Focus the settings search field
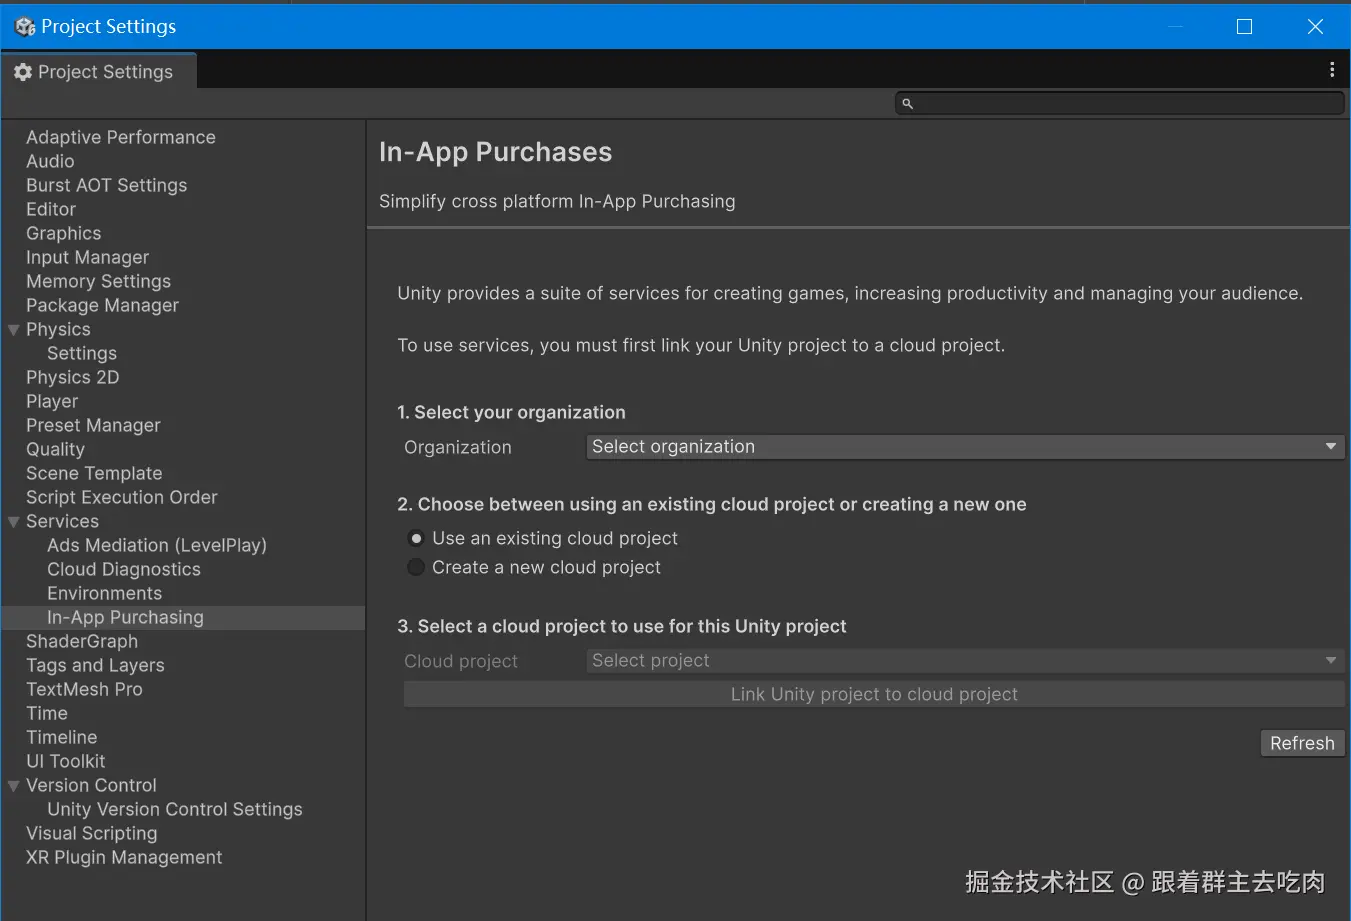This screenshot has height=921, width=1351. [1125, 104]
